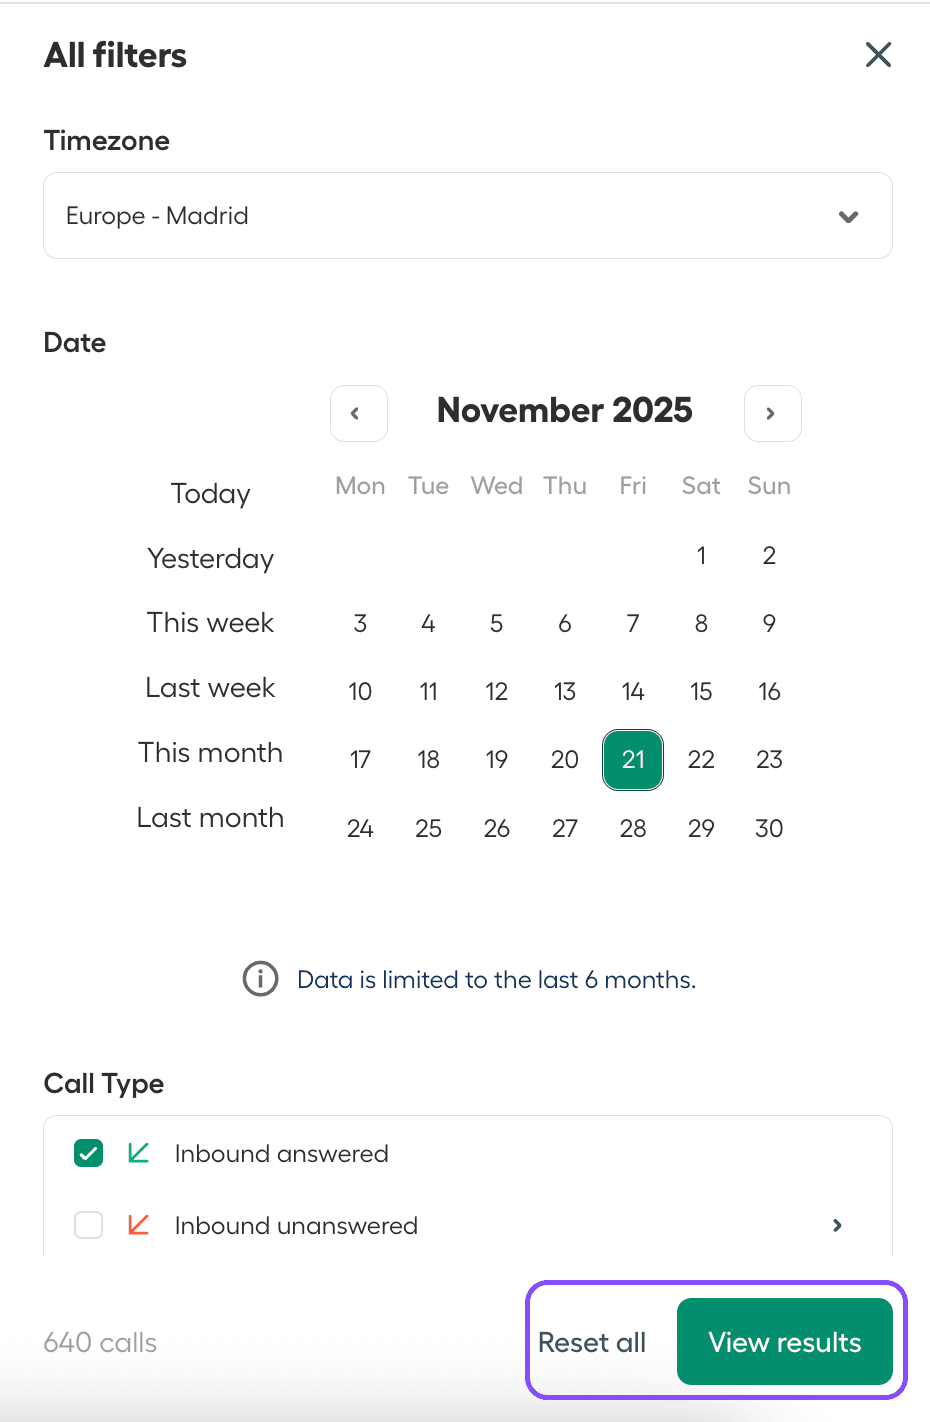Image resolution: width=930 pixels, height=1422 pixels.
Task: Disable the Inbound answered checkbox
Action: [88, 1153]
